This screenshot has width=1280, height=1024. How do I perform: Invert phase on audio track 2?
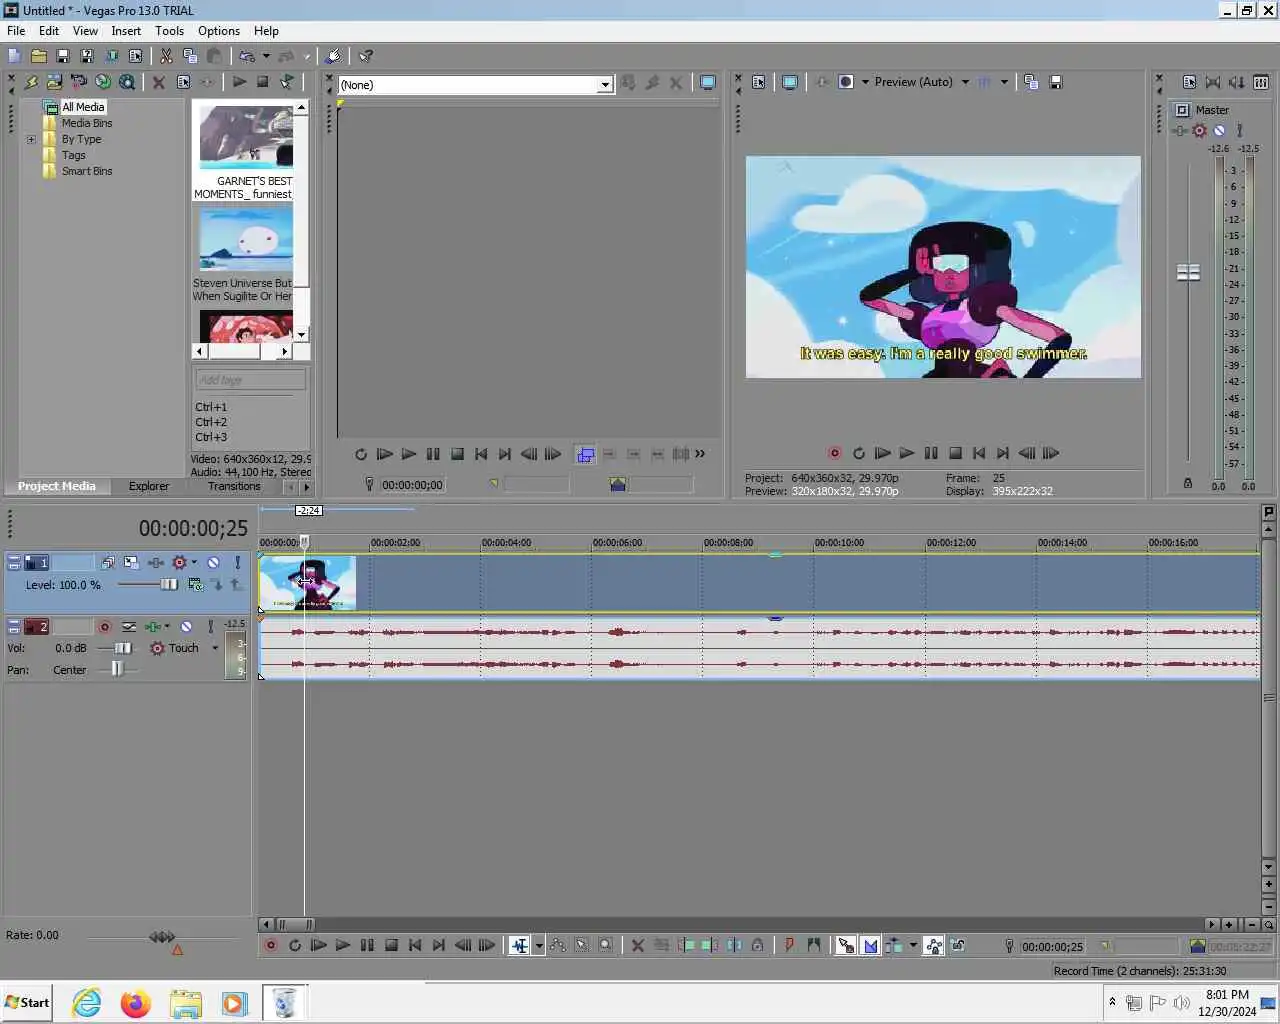click(129, 627)
